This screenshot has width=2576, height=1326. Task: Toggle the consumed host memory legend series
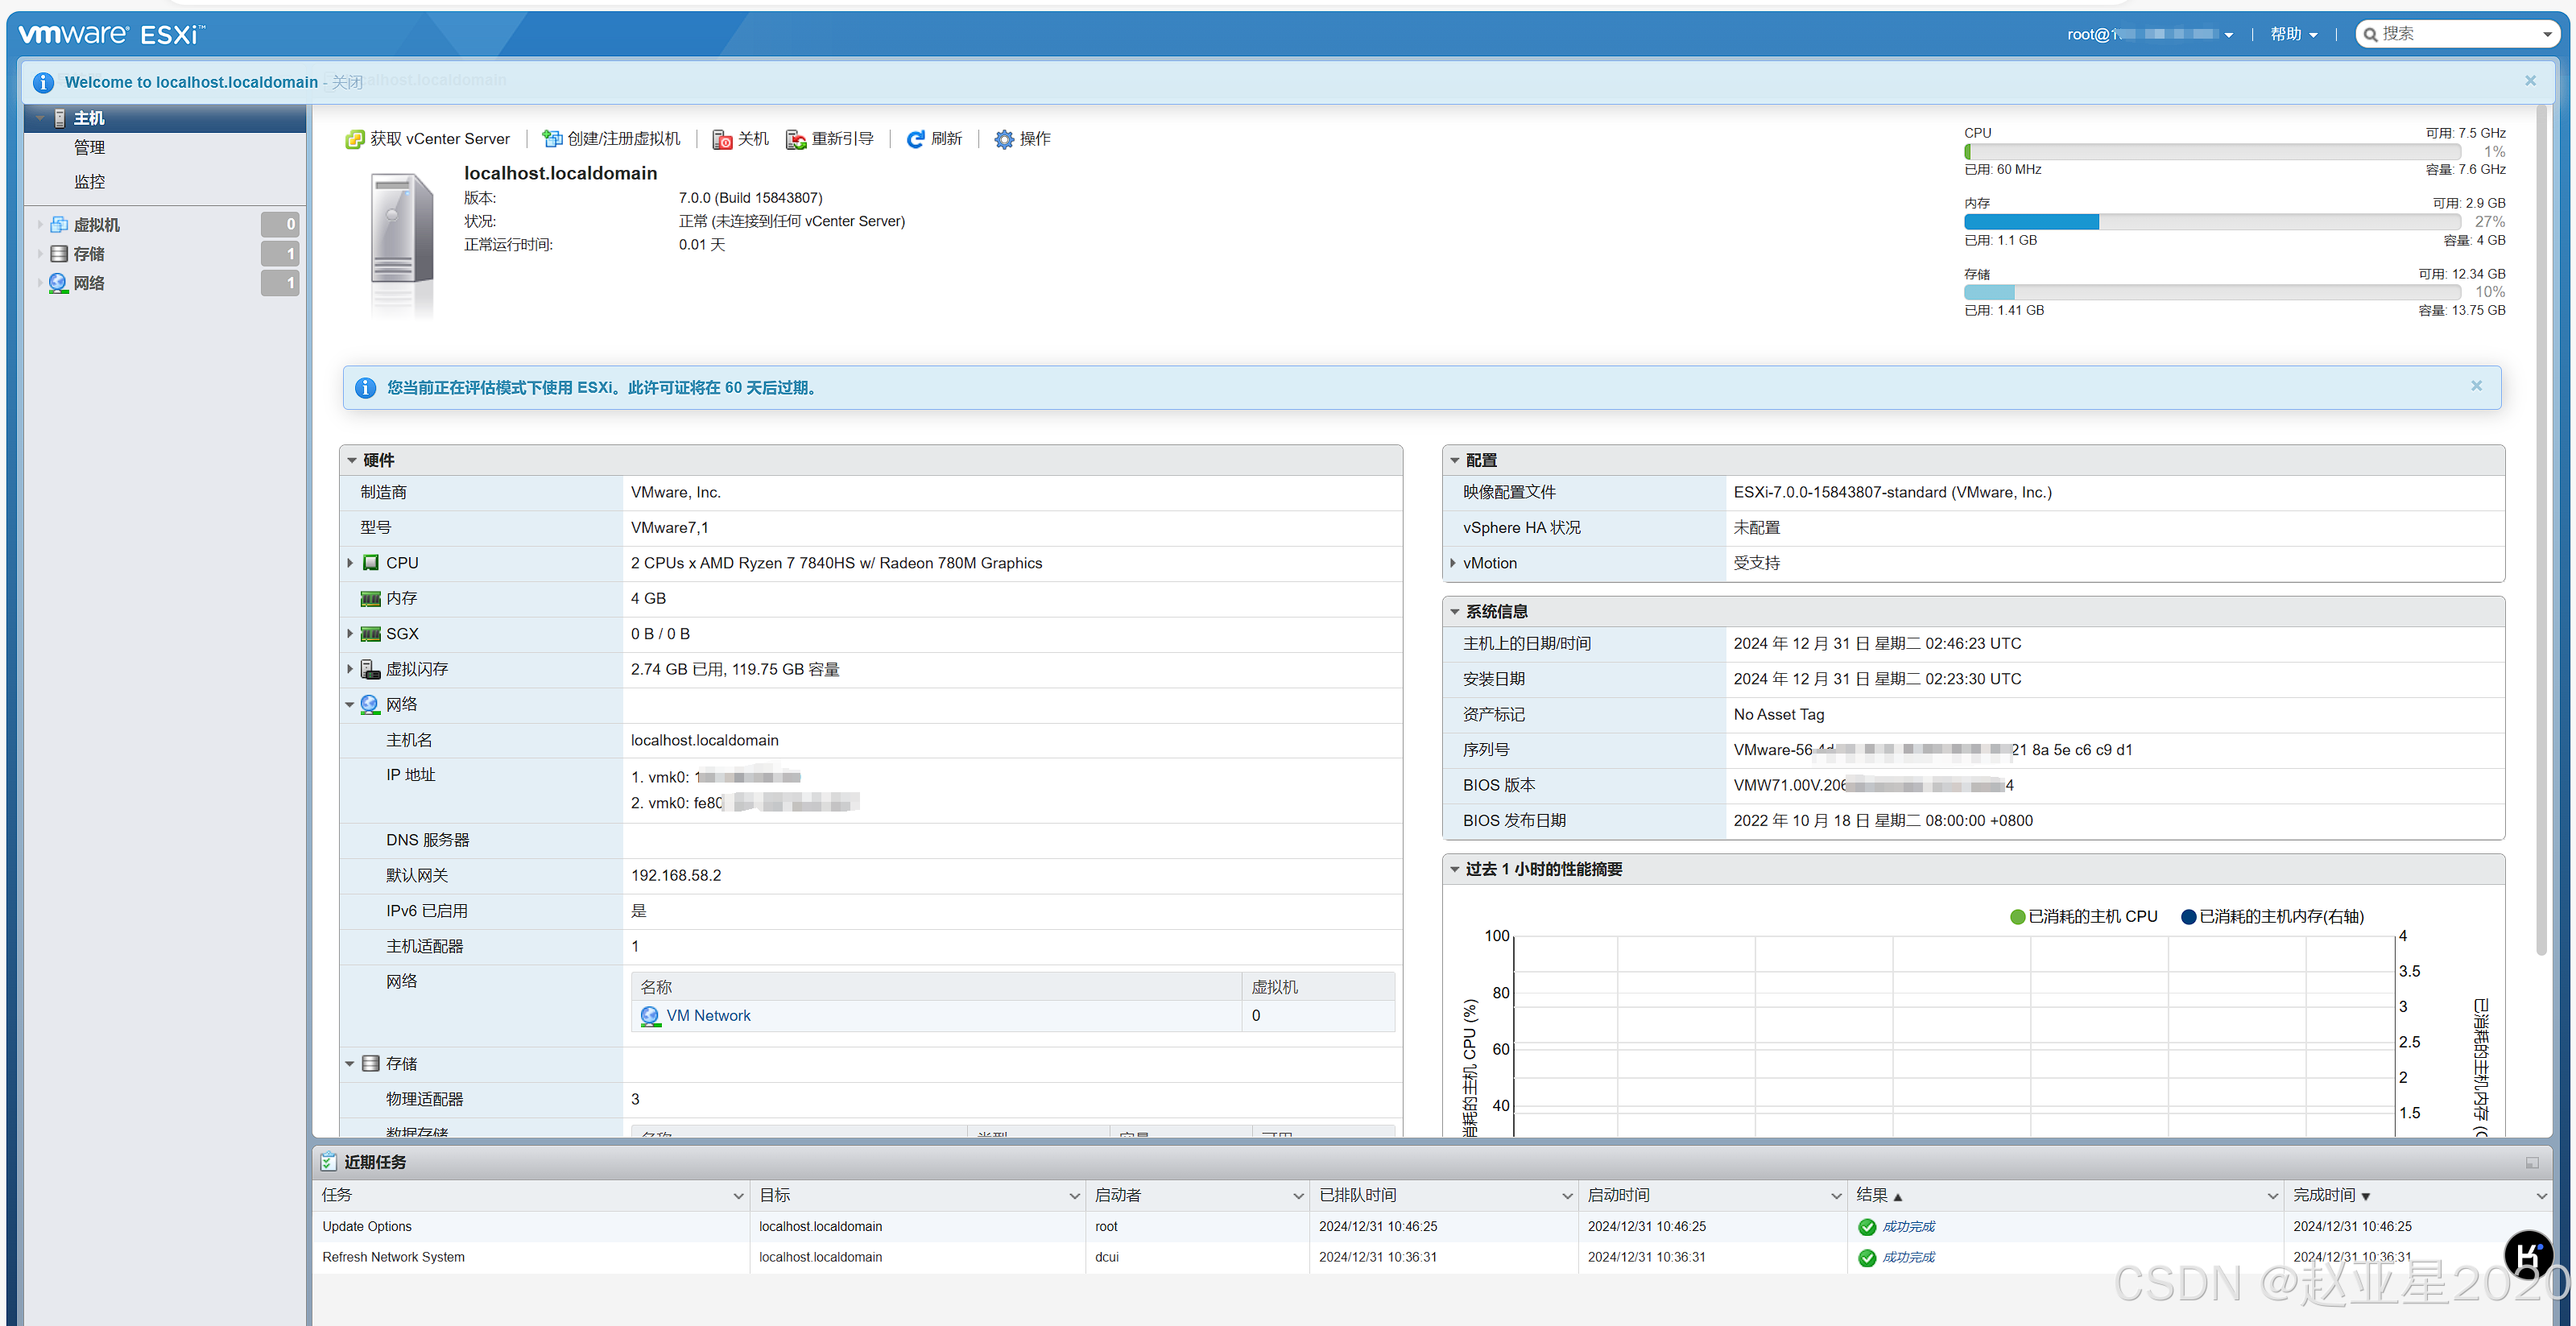2272,917
